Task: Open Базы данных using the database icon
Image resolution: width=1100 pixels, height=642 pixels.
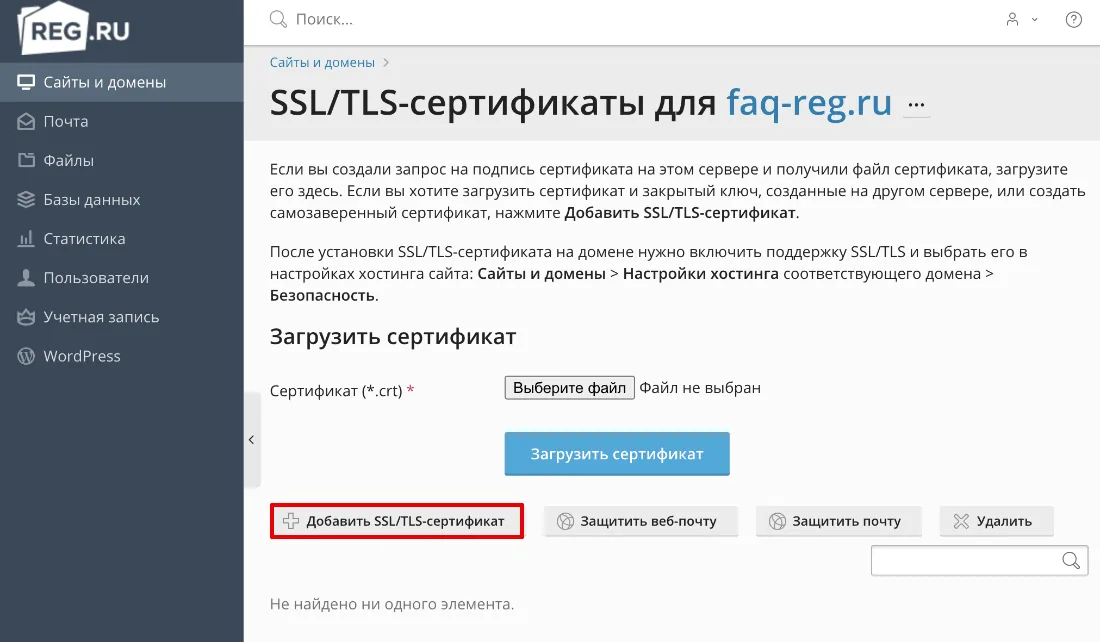Action: [26, 199]
